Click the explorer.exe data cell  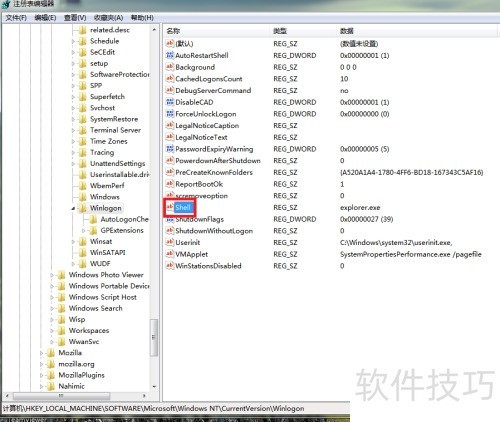coord(360,207)
